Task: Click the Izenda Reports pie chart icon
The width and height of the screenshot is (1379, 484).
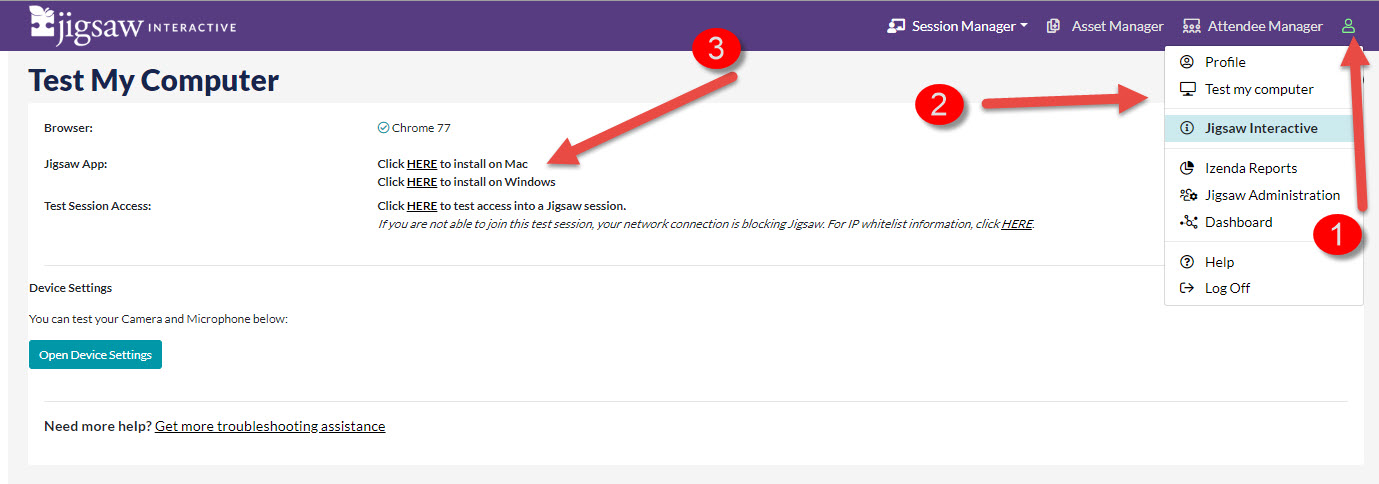Action: click(1187, 168)
